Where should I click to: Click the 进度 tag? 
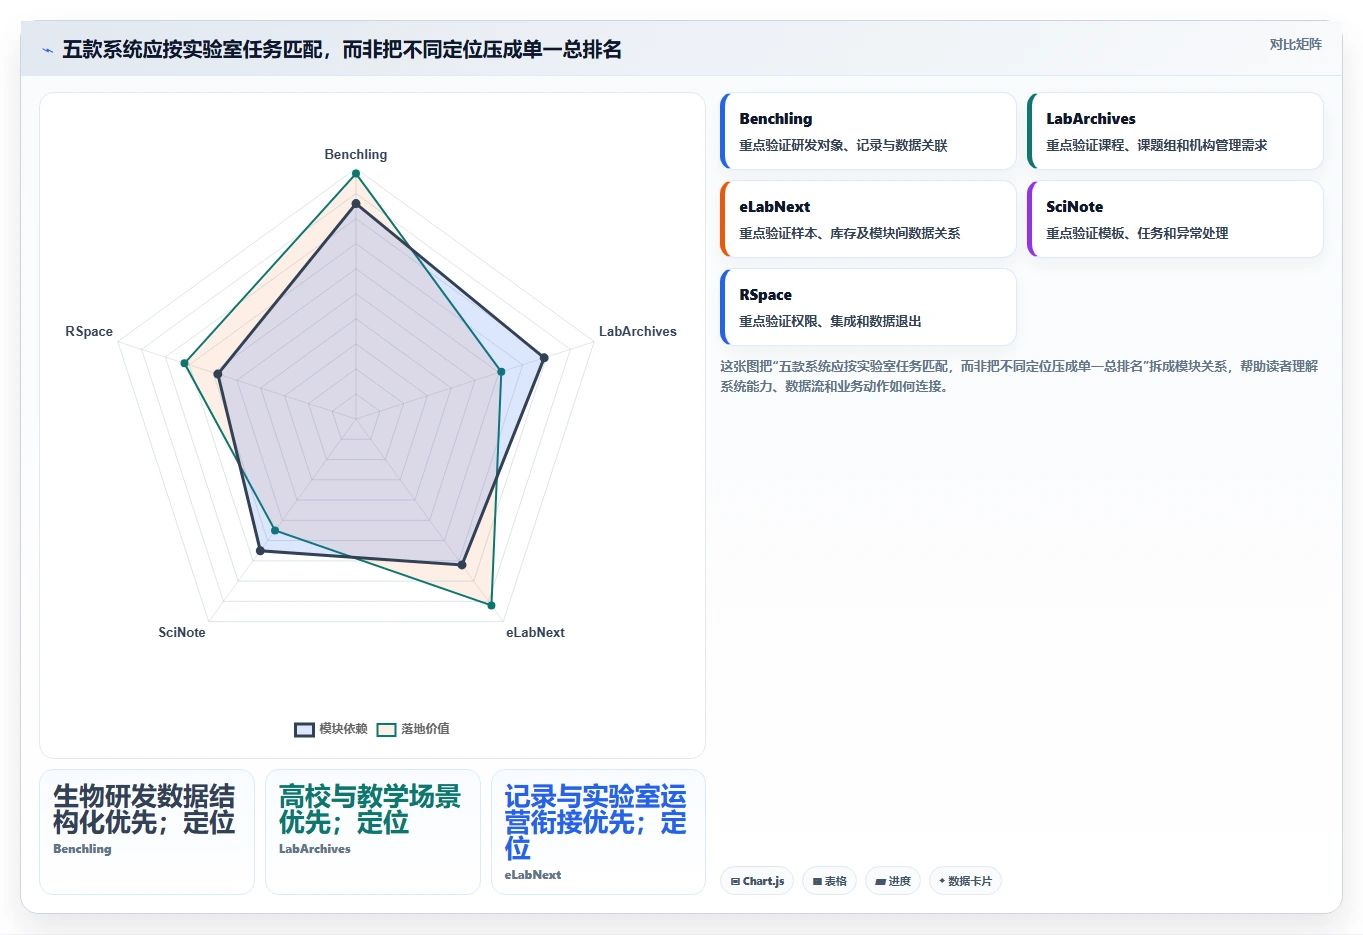[893, 881]
